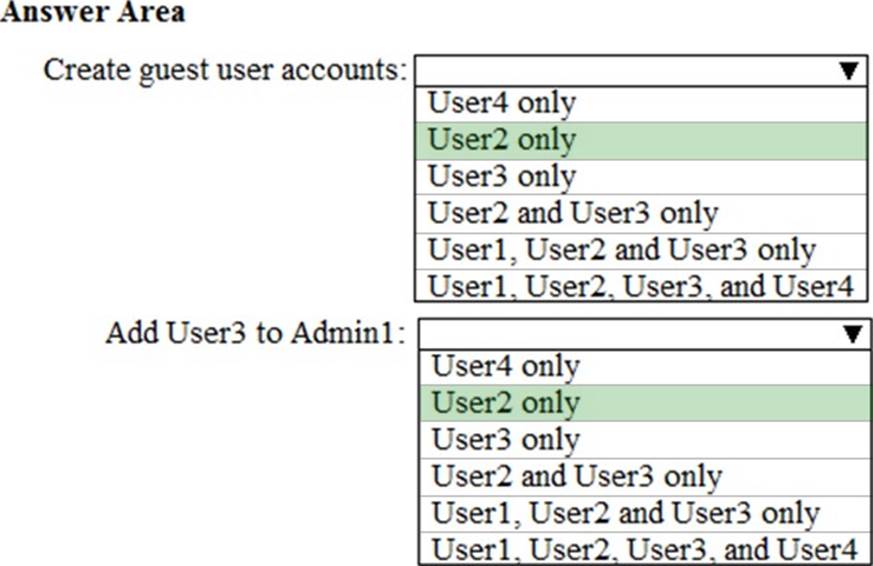Choose 'User2 only' under Add User3 to Admin1
The height and width of the screenshot is (566, 873).
click(506, 403)
